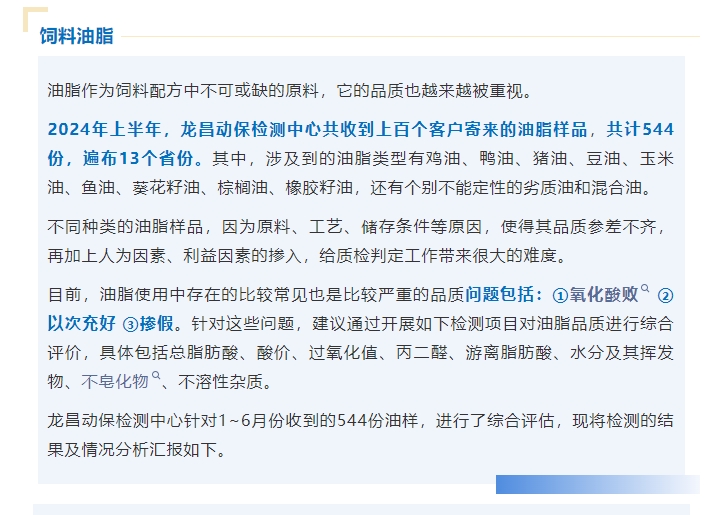Click the search icon after 不皂化物

click(x=156, y=375)
